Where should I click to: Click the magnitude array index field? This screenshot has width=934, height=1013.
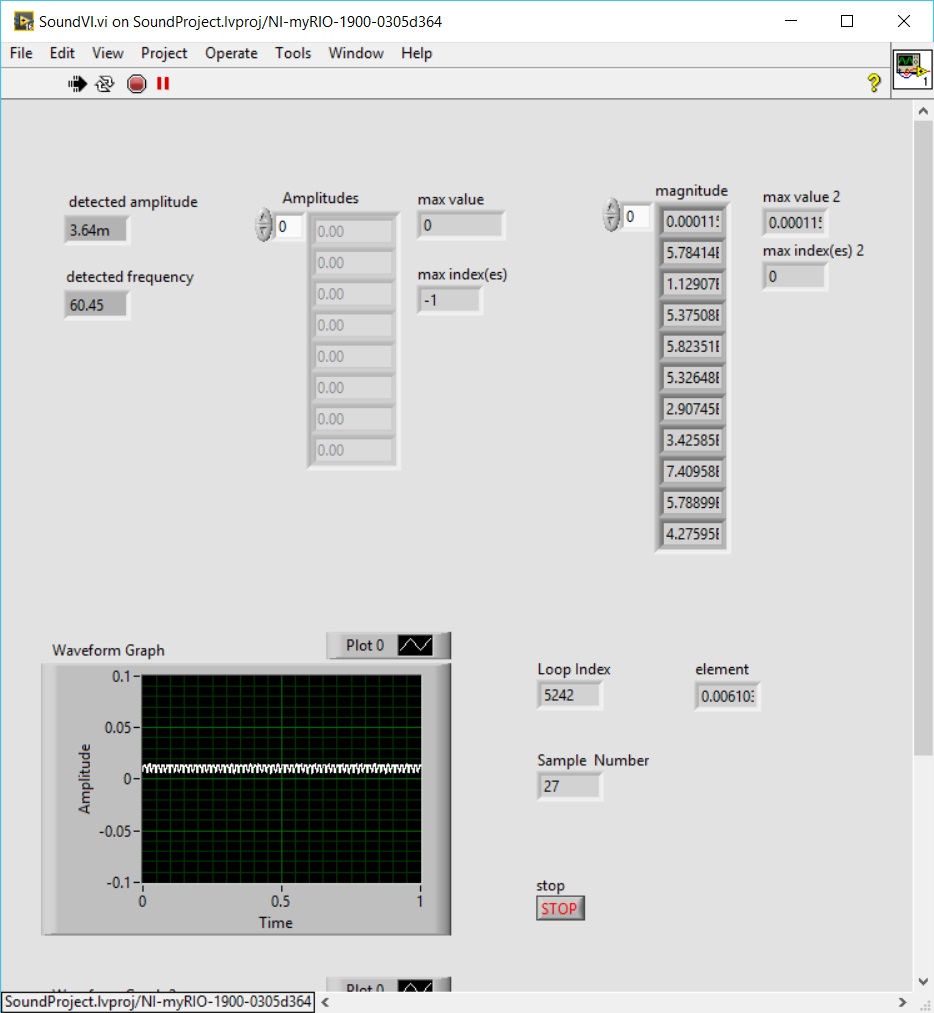(636, 217)
